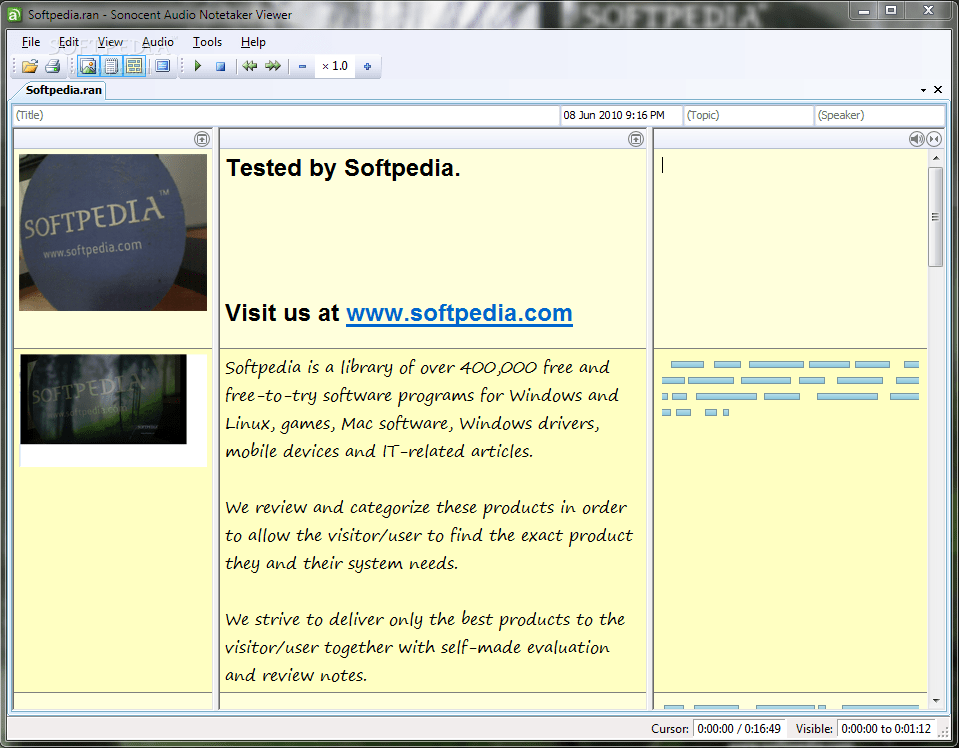Screen dimensions: 959x748
Task: Open a recording file
Action: [30, 66]
